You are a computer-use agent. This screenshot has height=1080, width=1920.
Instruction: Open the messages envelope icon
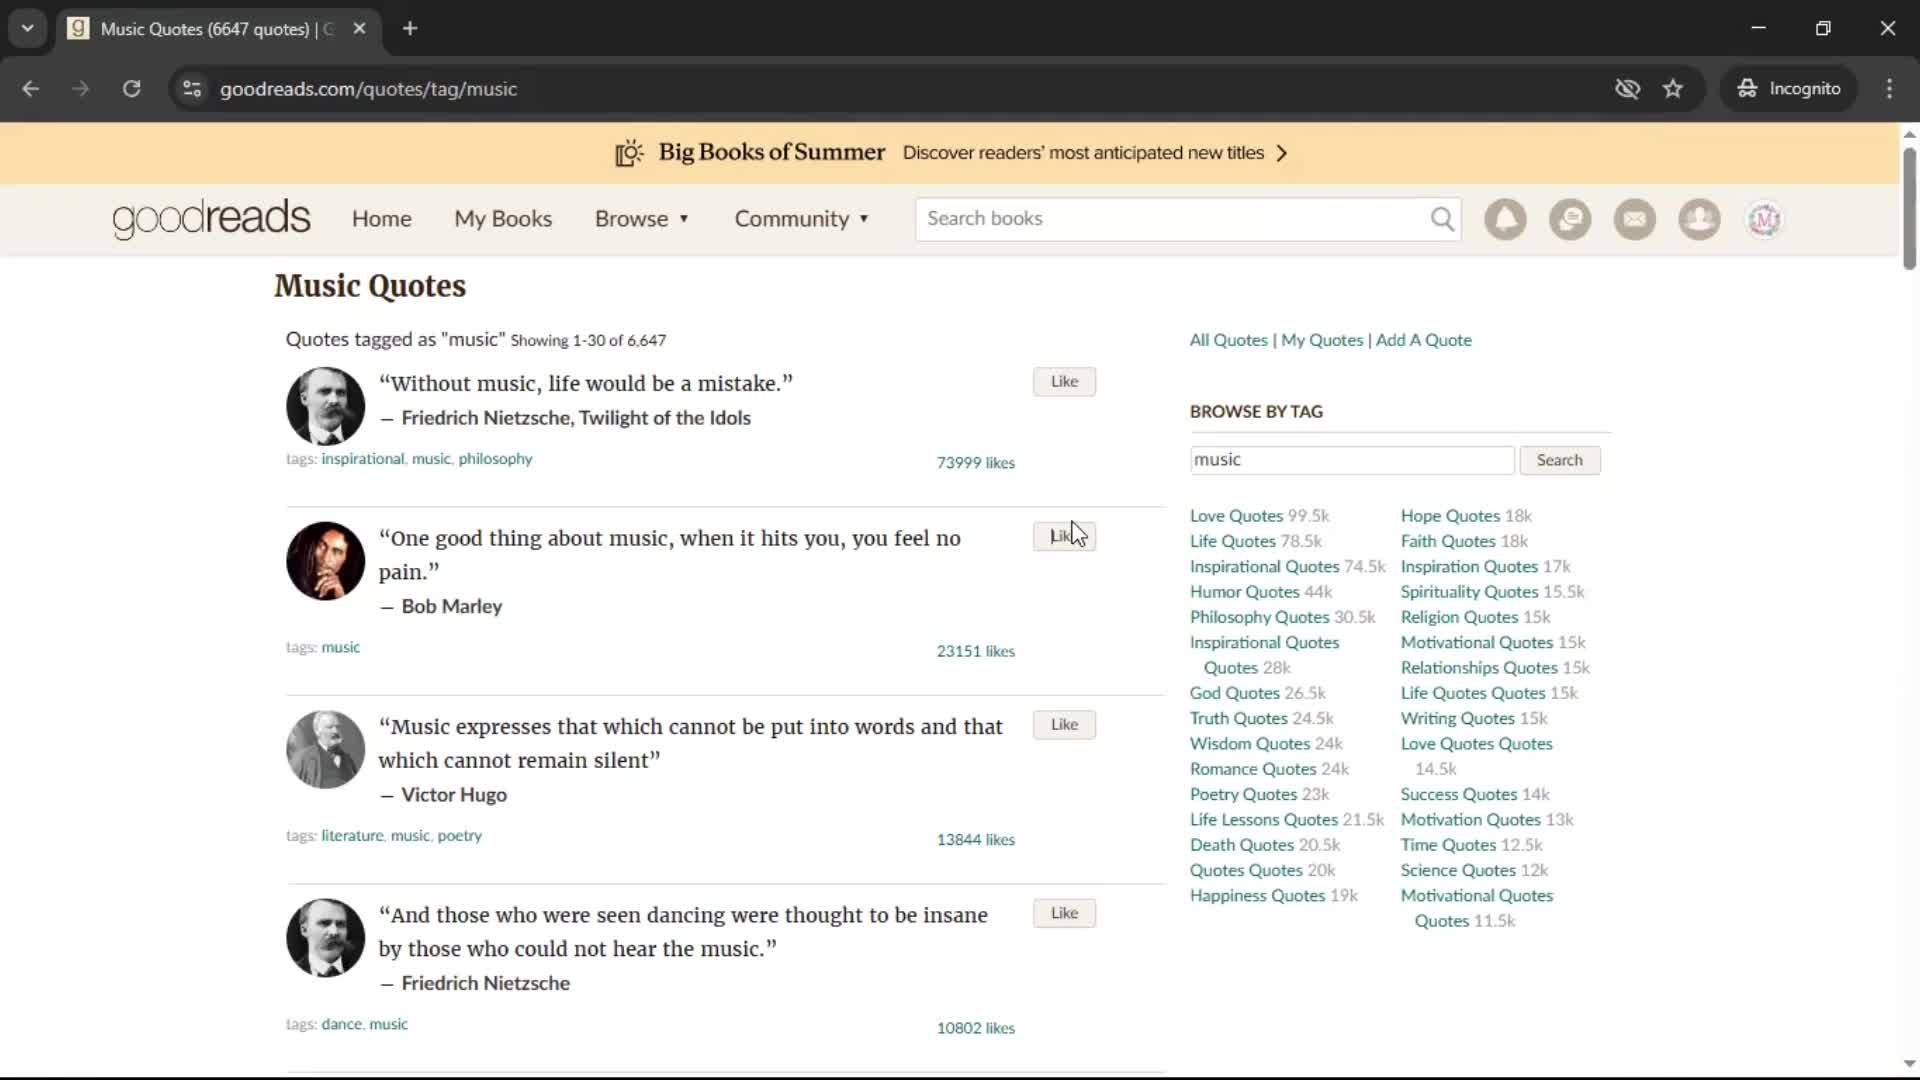(1635, 219)
